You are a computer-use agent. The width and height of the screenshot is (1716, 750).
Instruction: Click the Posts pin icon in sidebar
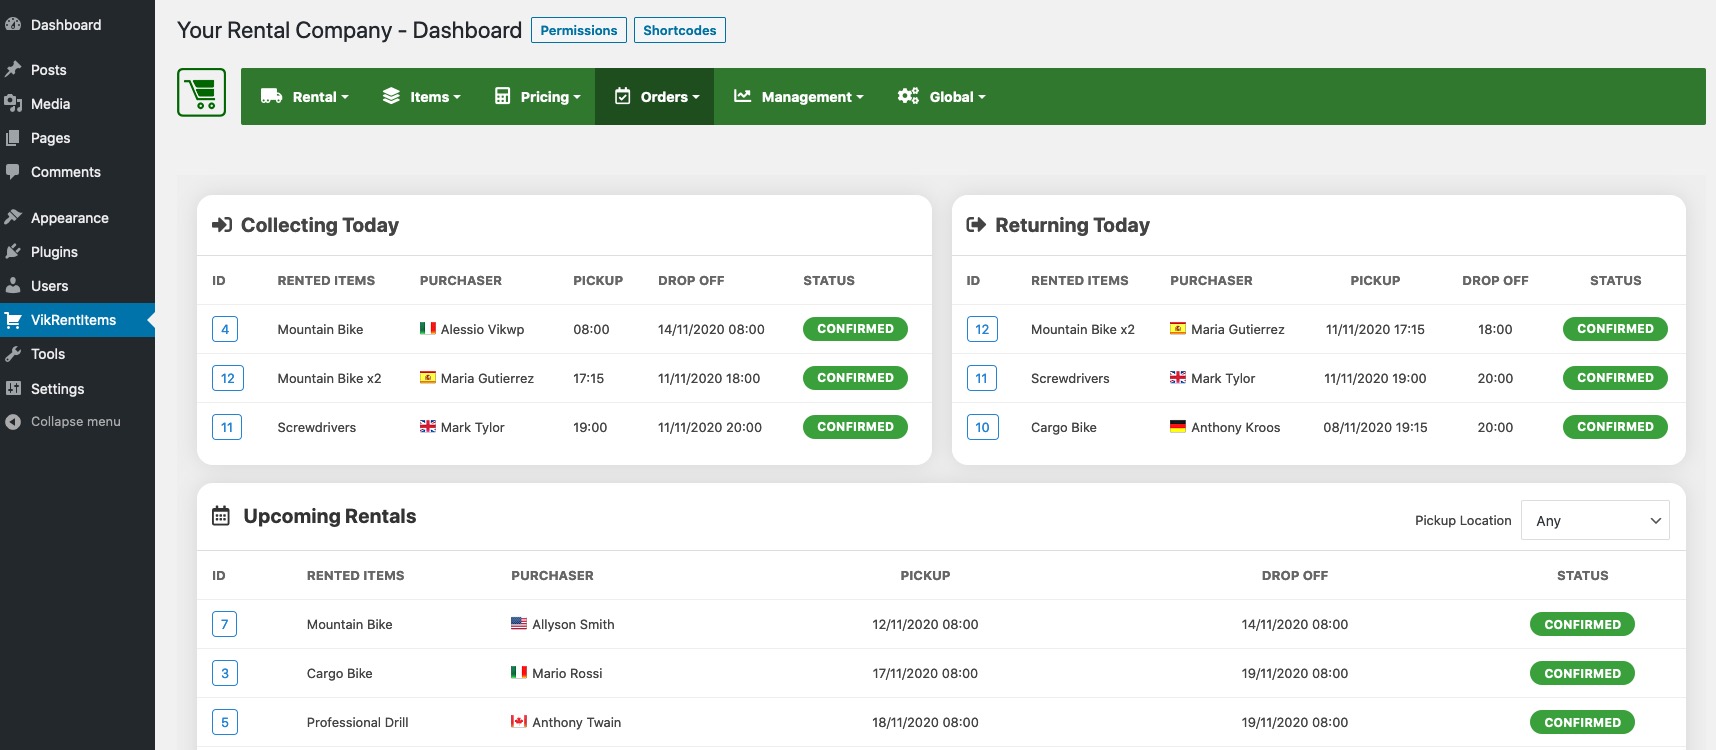(x=13, y=70)
